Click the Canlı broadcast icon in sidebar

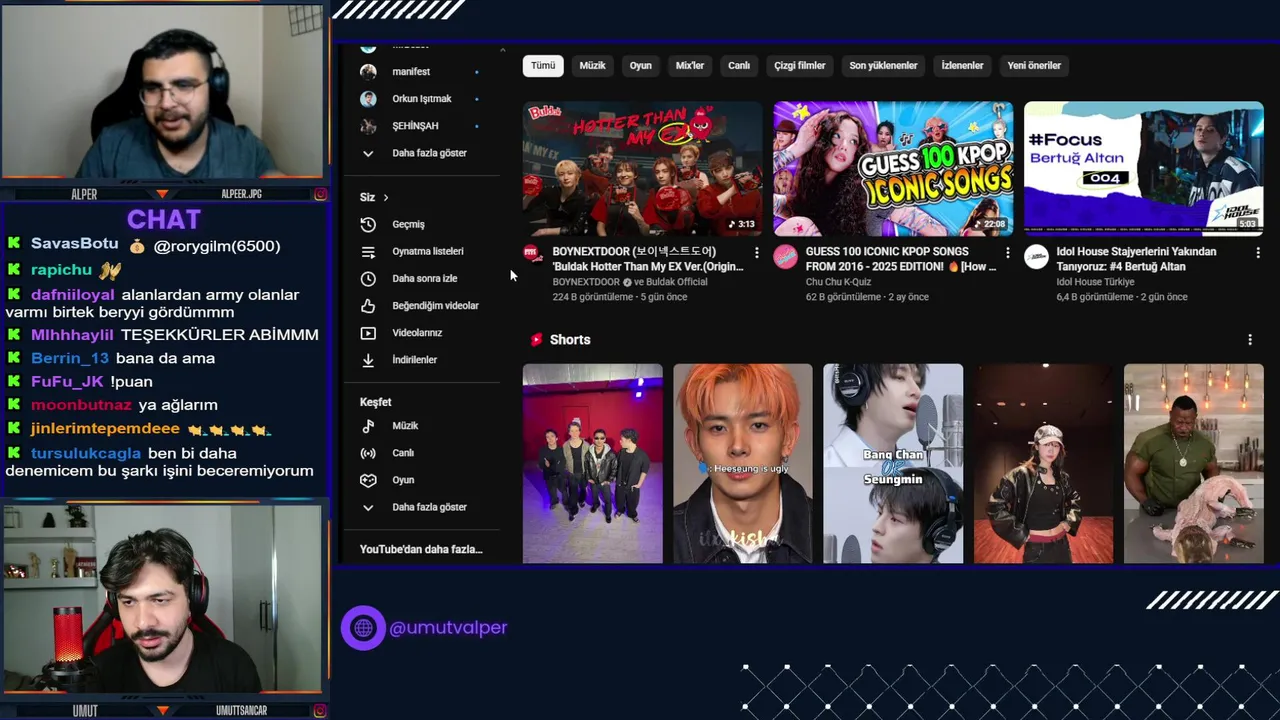point(368,452)
